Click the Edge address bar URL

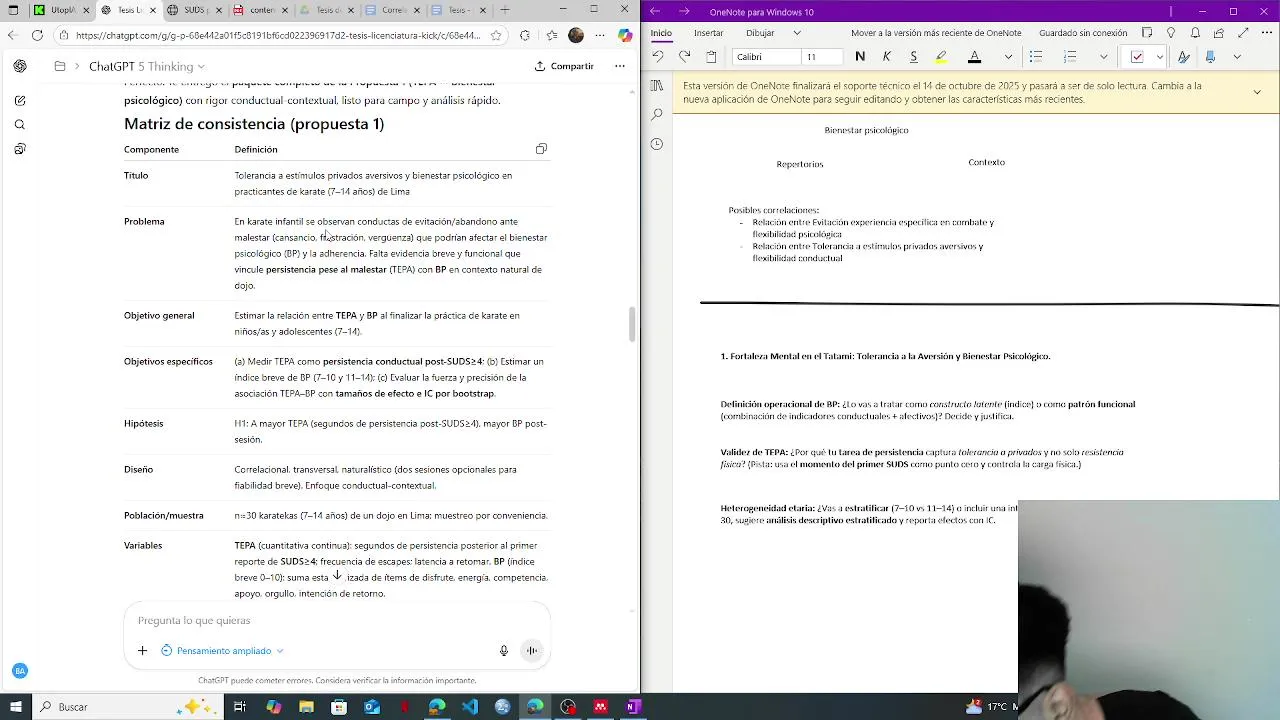278,35
